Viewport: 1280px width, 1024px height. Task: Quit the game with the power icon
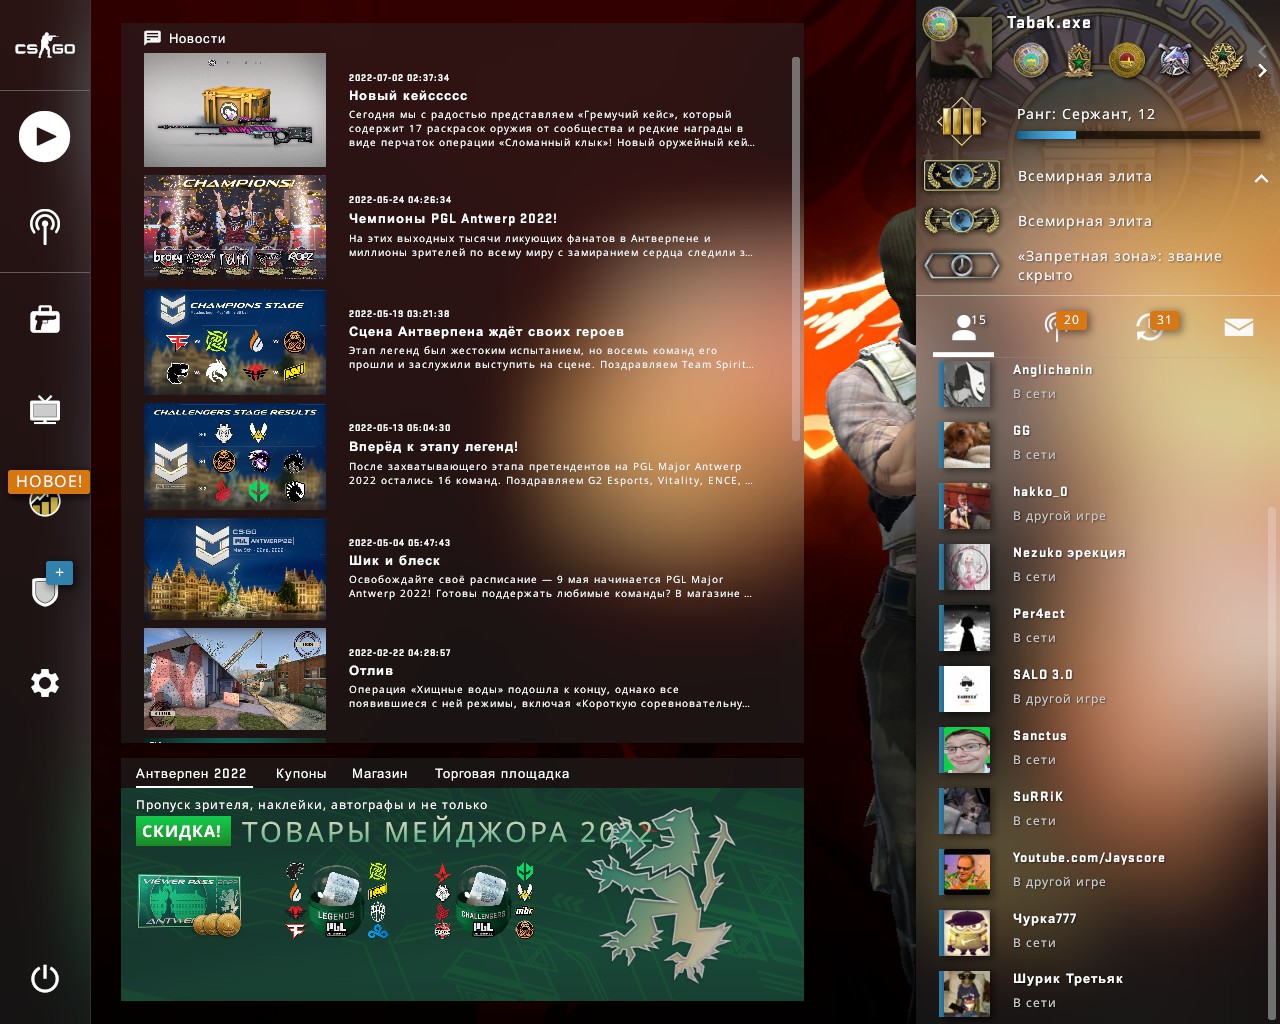tap(45, 978)
